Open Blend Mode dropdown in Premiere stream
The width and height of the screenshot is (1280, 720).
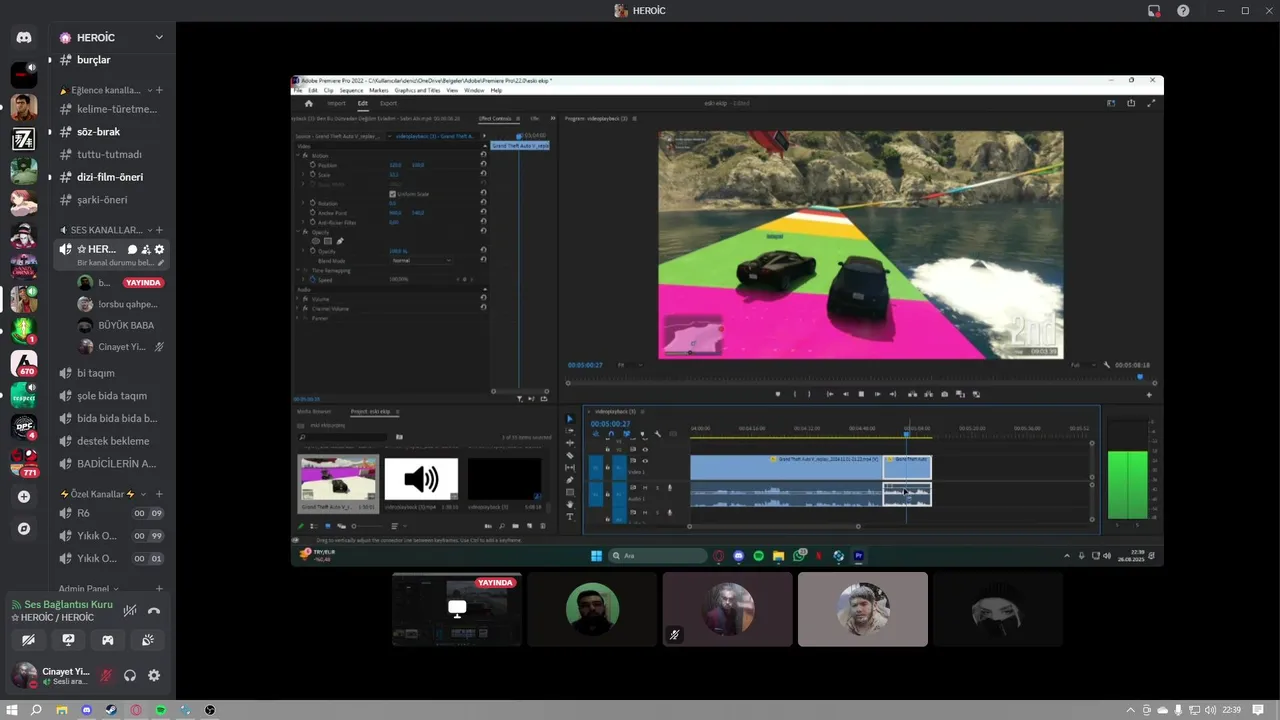click(423, 260)
